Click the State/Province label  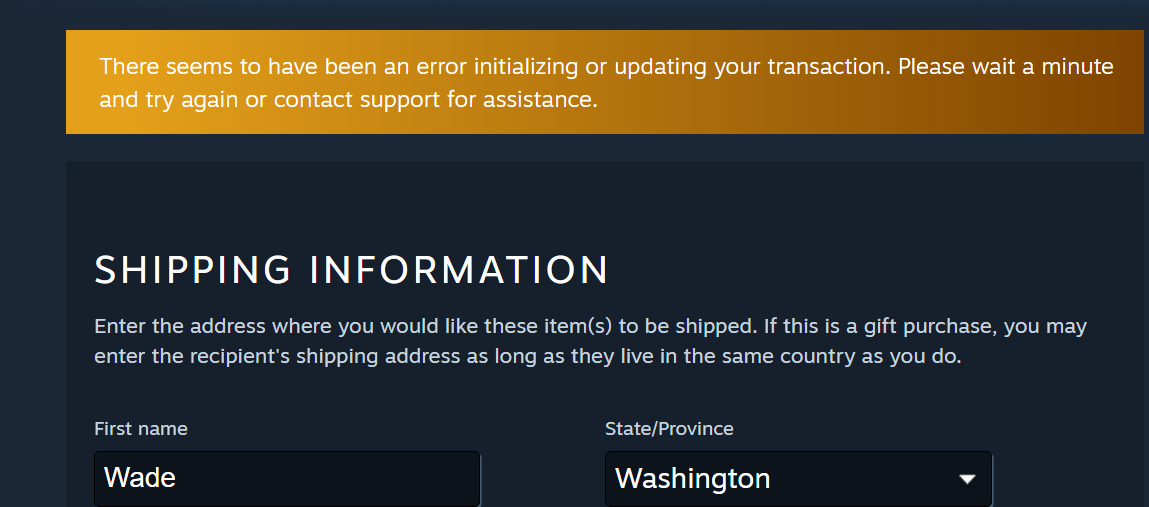[669, 429]
